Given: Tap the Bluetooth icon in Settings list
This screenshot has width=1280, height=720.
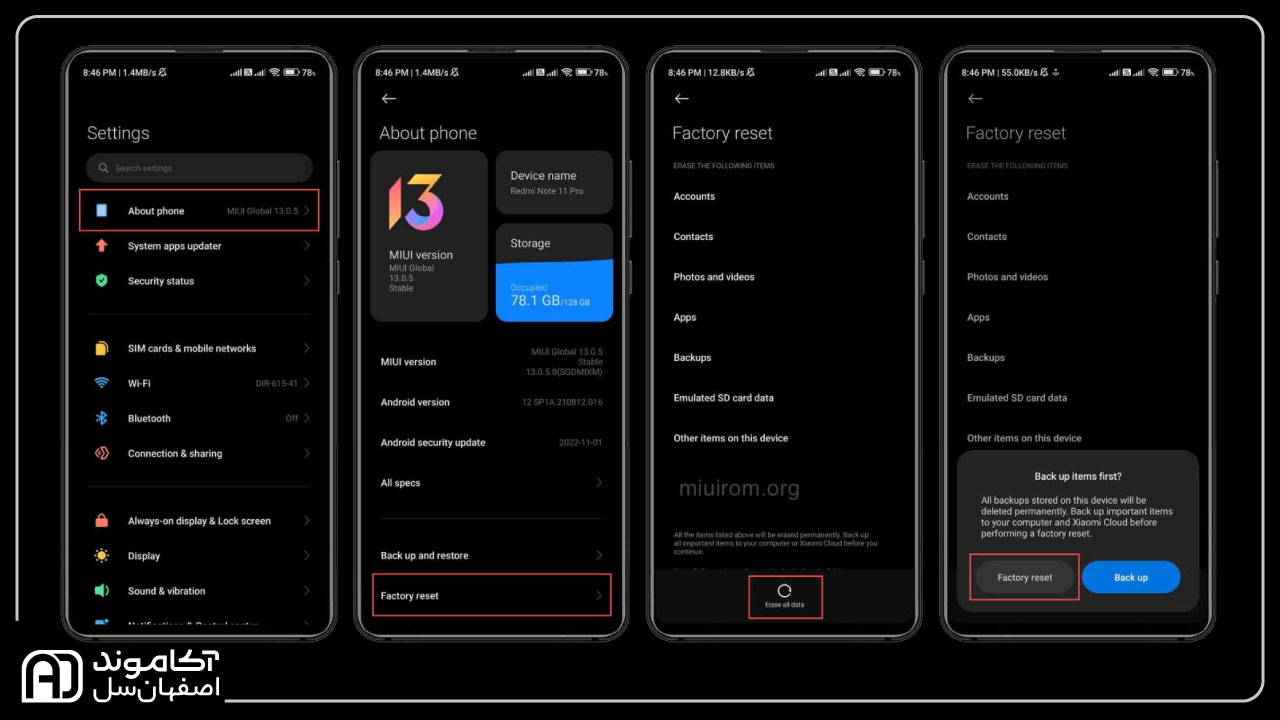Looking at the screenshot, I should [x=101, y=418].
